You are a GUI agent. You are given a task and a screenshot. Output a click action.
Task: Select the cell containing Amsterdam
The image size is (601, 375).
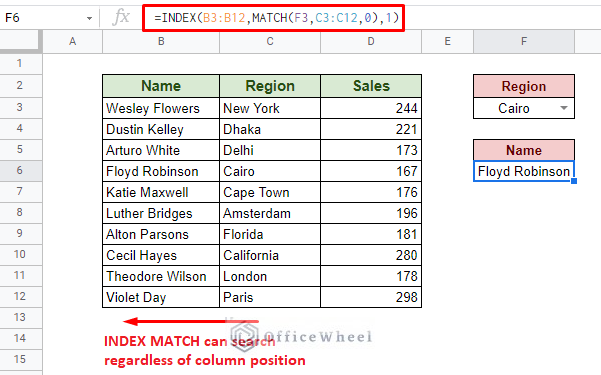tap(270, 213)
